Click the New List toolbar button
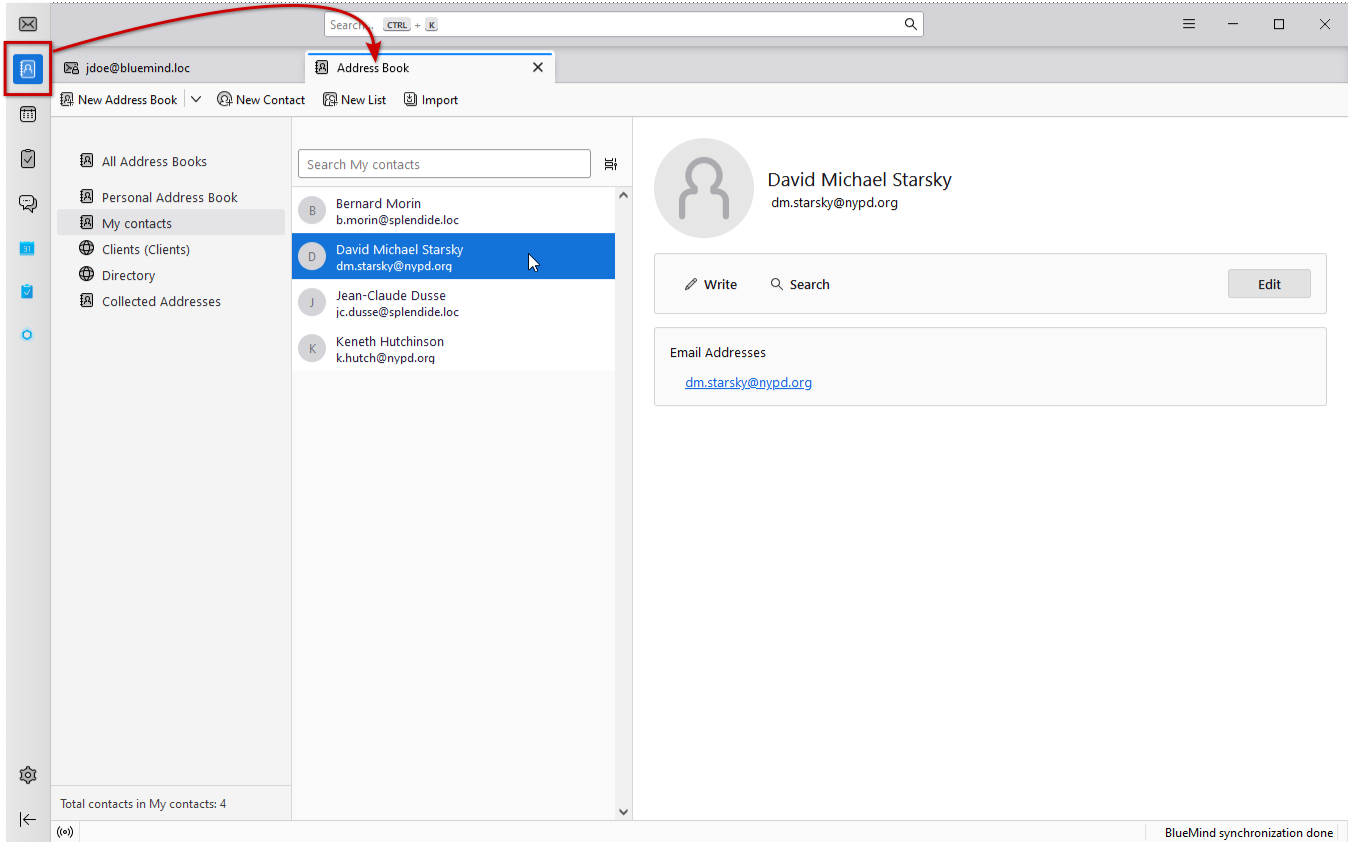This screenshot has width=1348, height=842. 354,99
